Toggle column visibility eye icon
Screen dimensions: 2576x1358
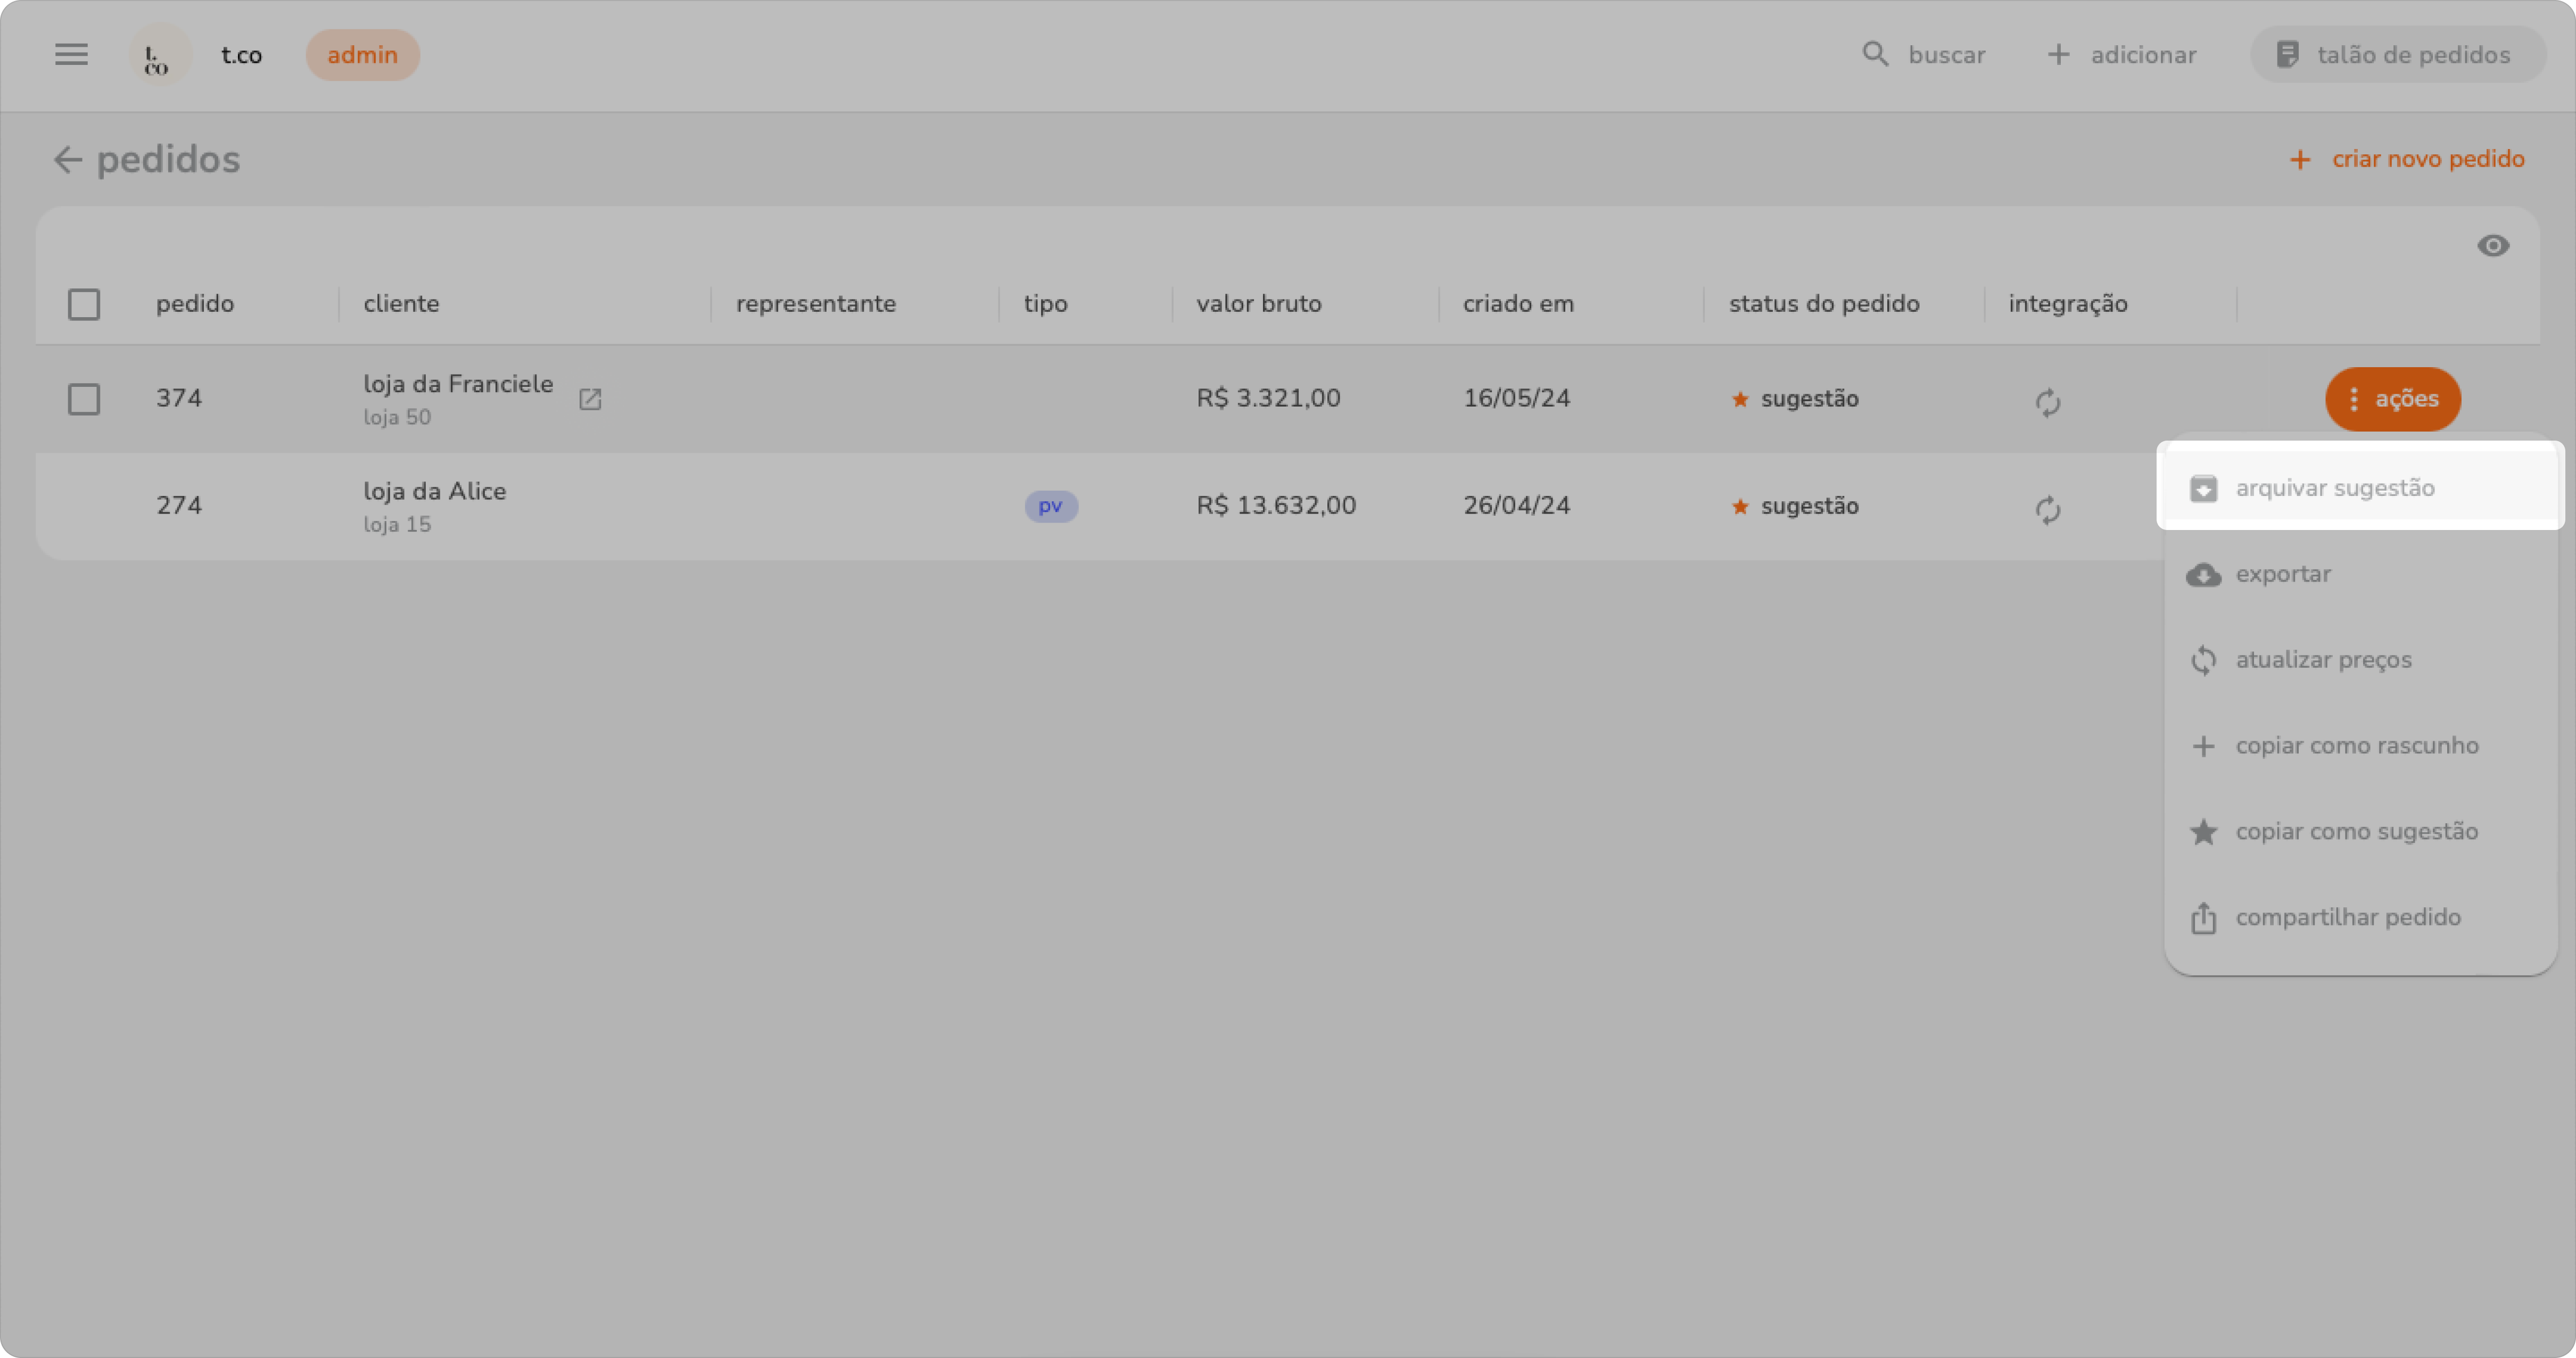click(2493, 246)
